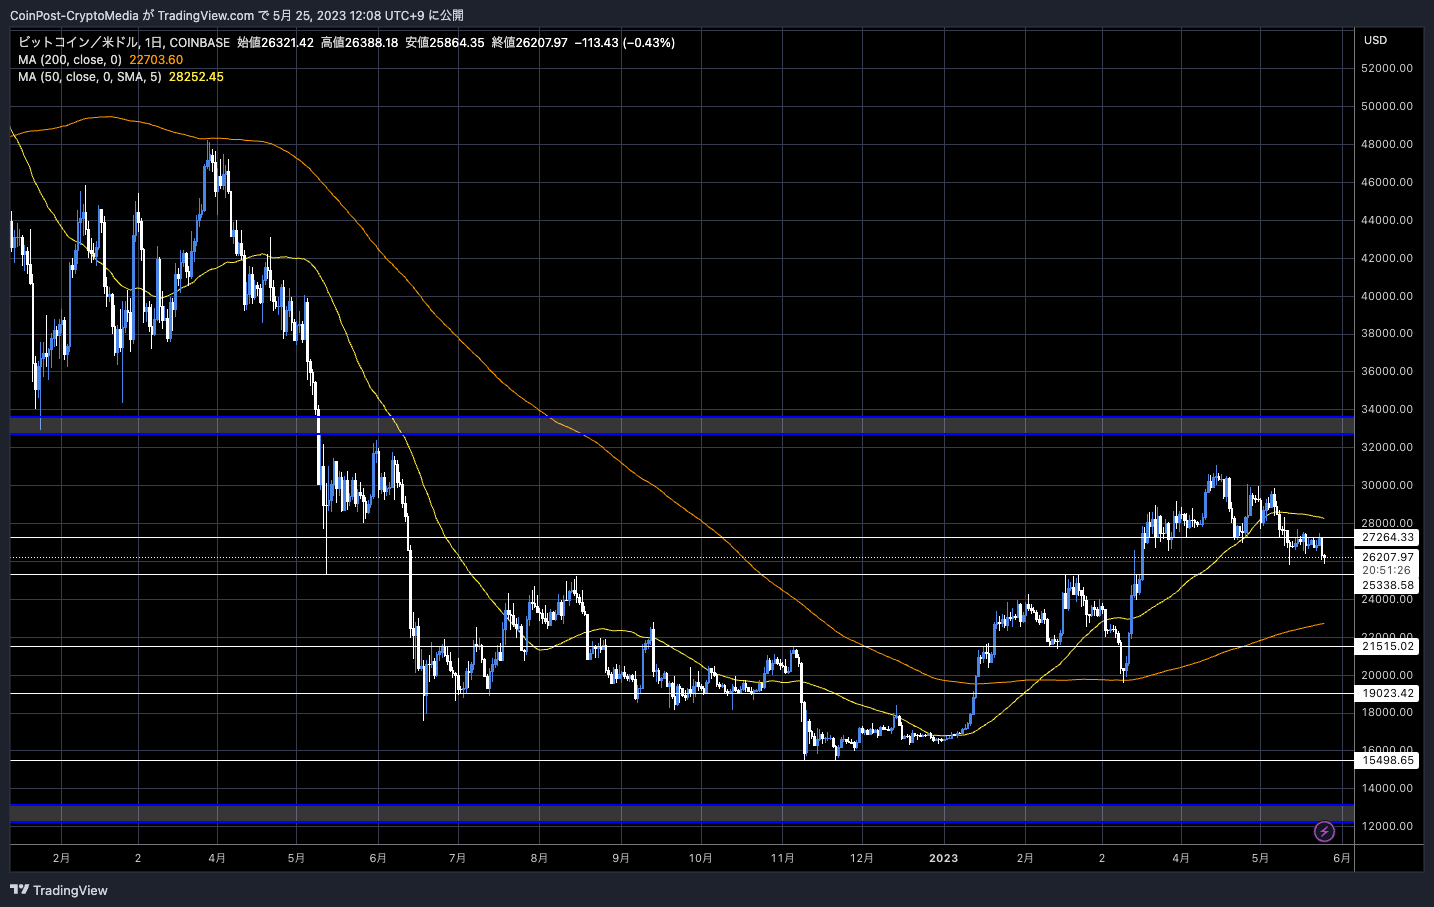Click the 52000.00 price axis label

click(x=1387, y=68)
